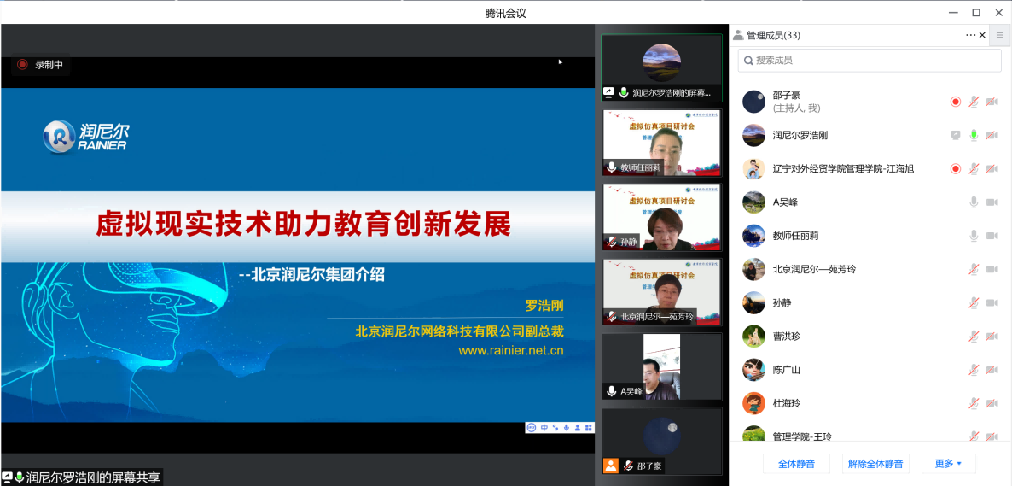Click screen-share icon in 润尼尔罗浩刚 row
This screenshot has width=1012, height=486.
click(956, 136)
